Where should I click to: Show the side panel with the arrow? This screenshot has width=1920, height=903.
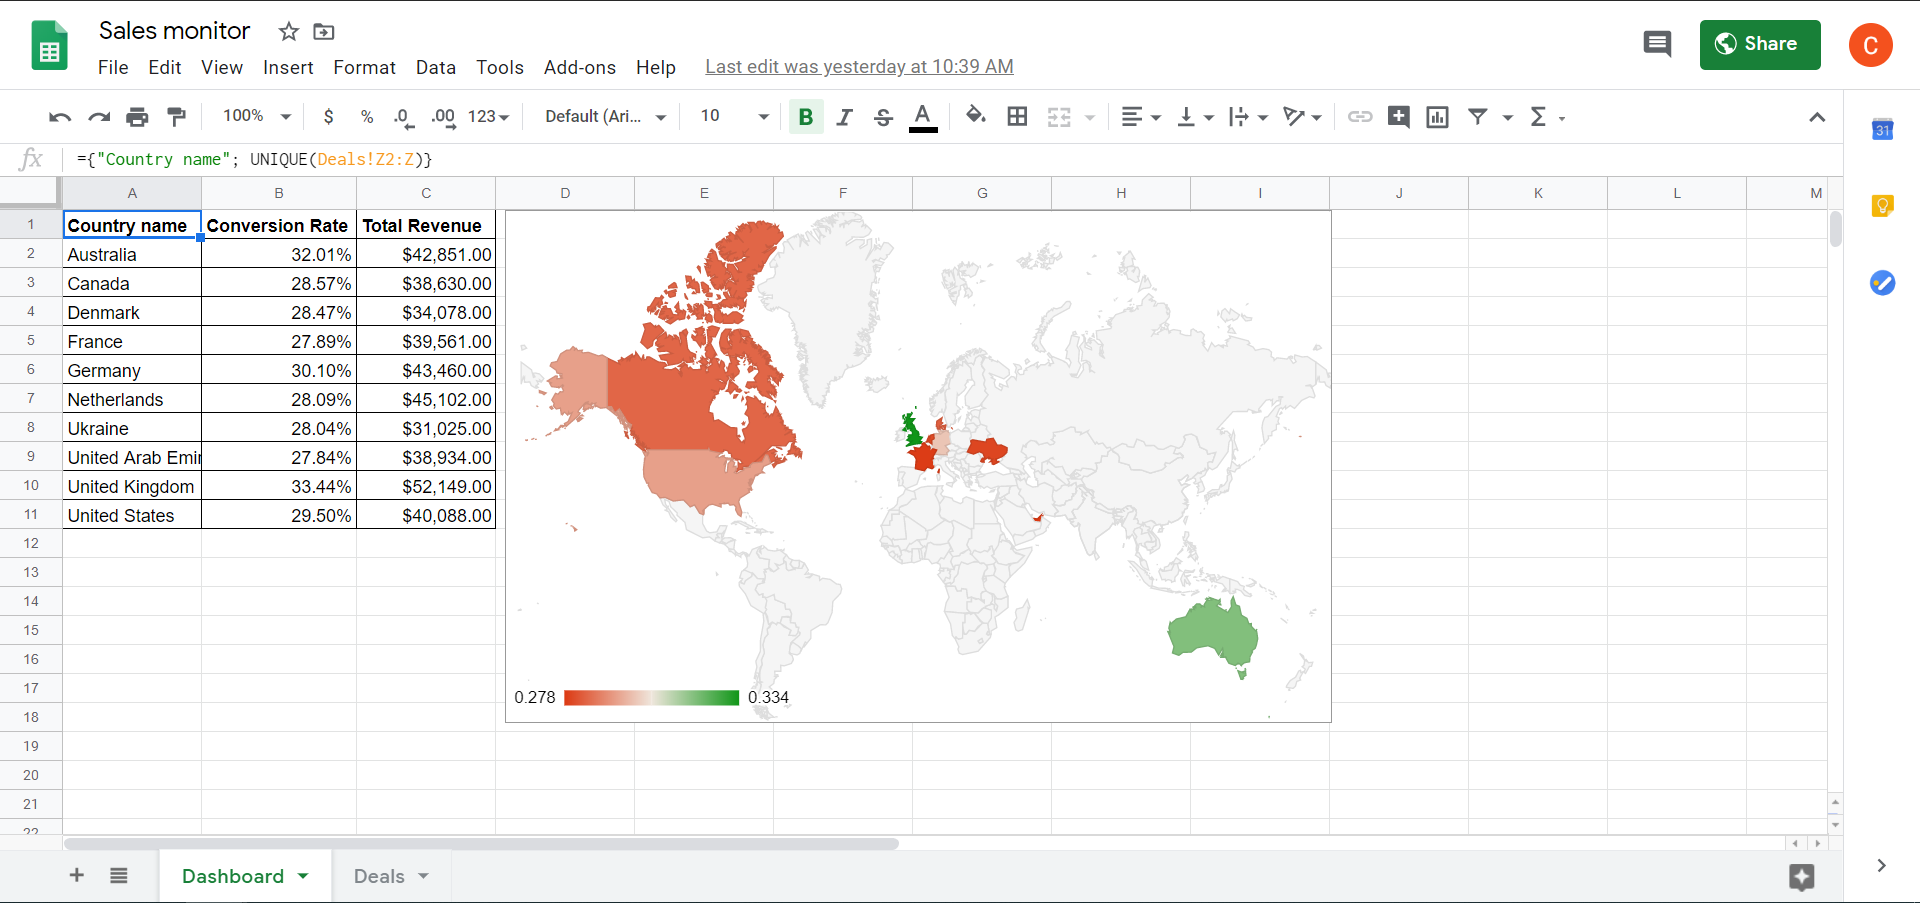(1881, 865)
